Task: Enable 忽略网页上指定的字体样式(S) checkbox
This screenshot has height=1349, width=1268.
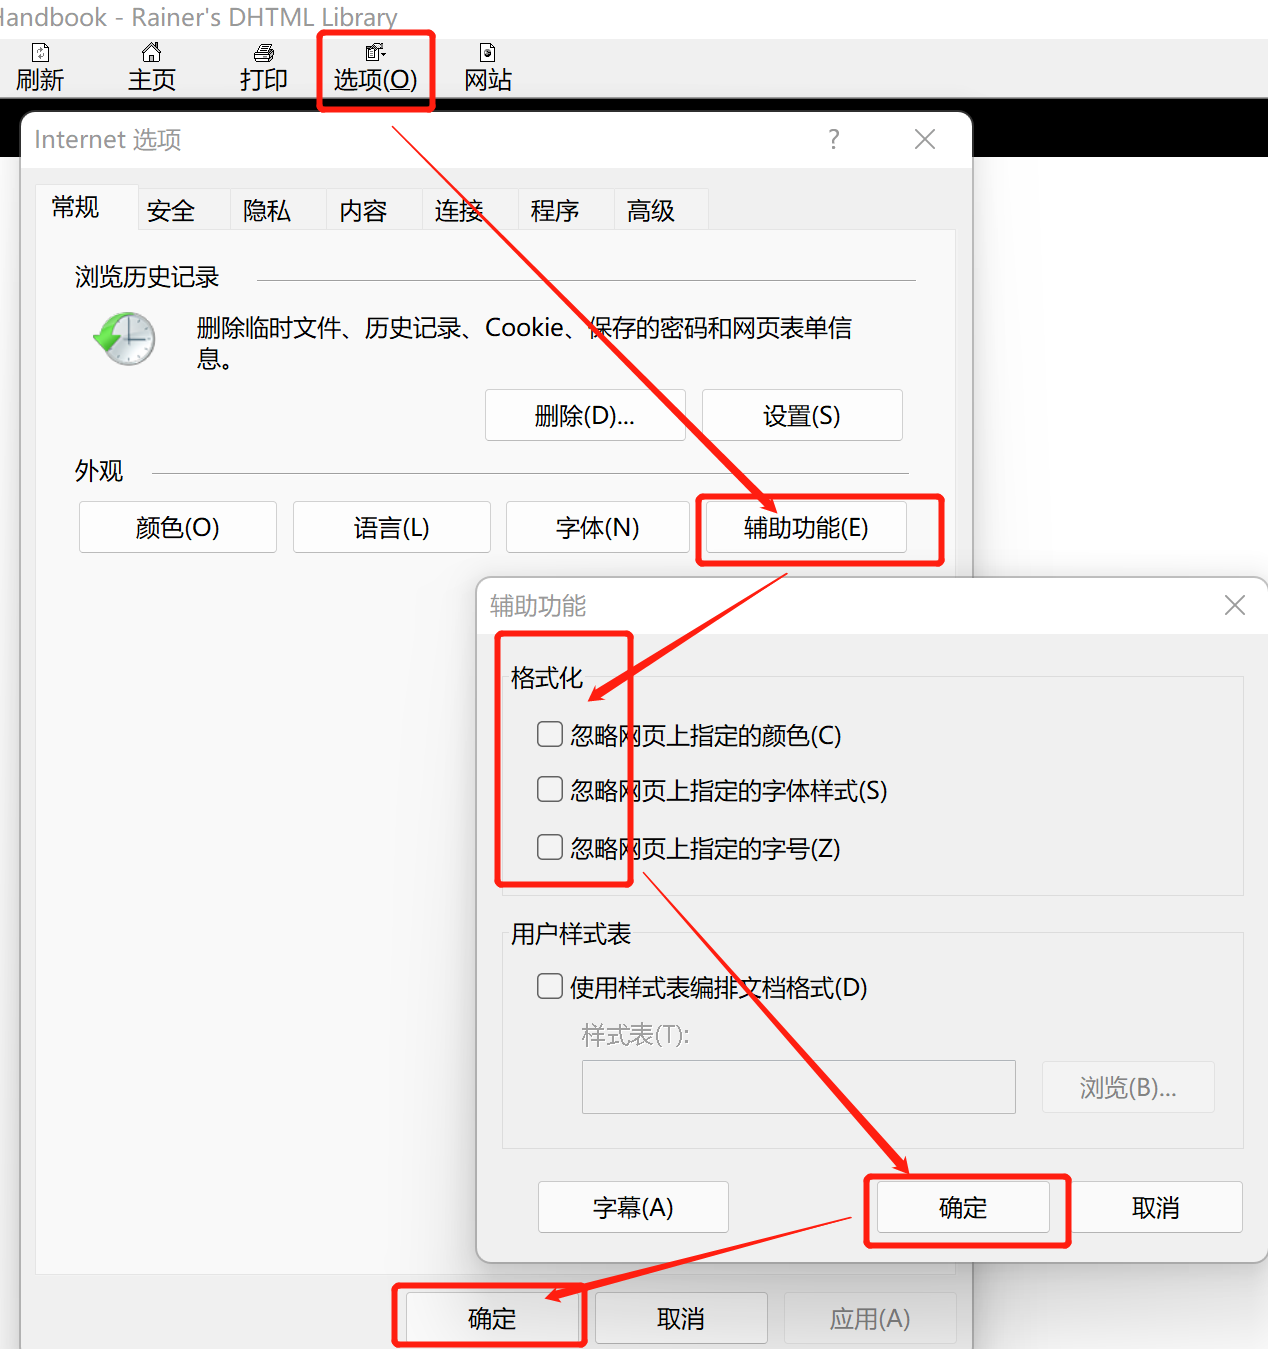Action: click(x=550, y=789)
